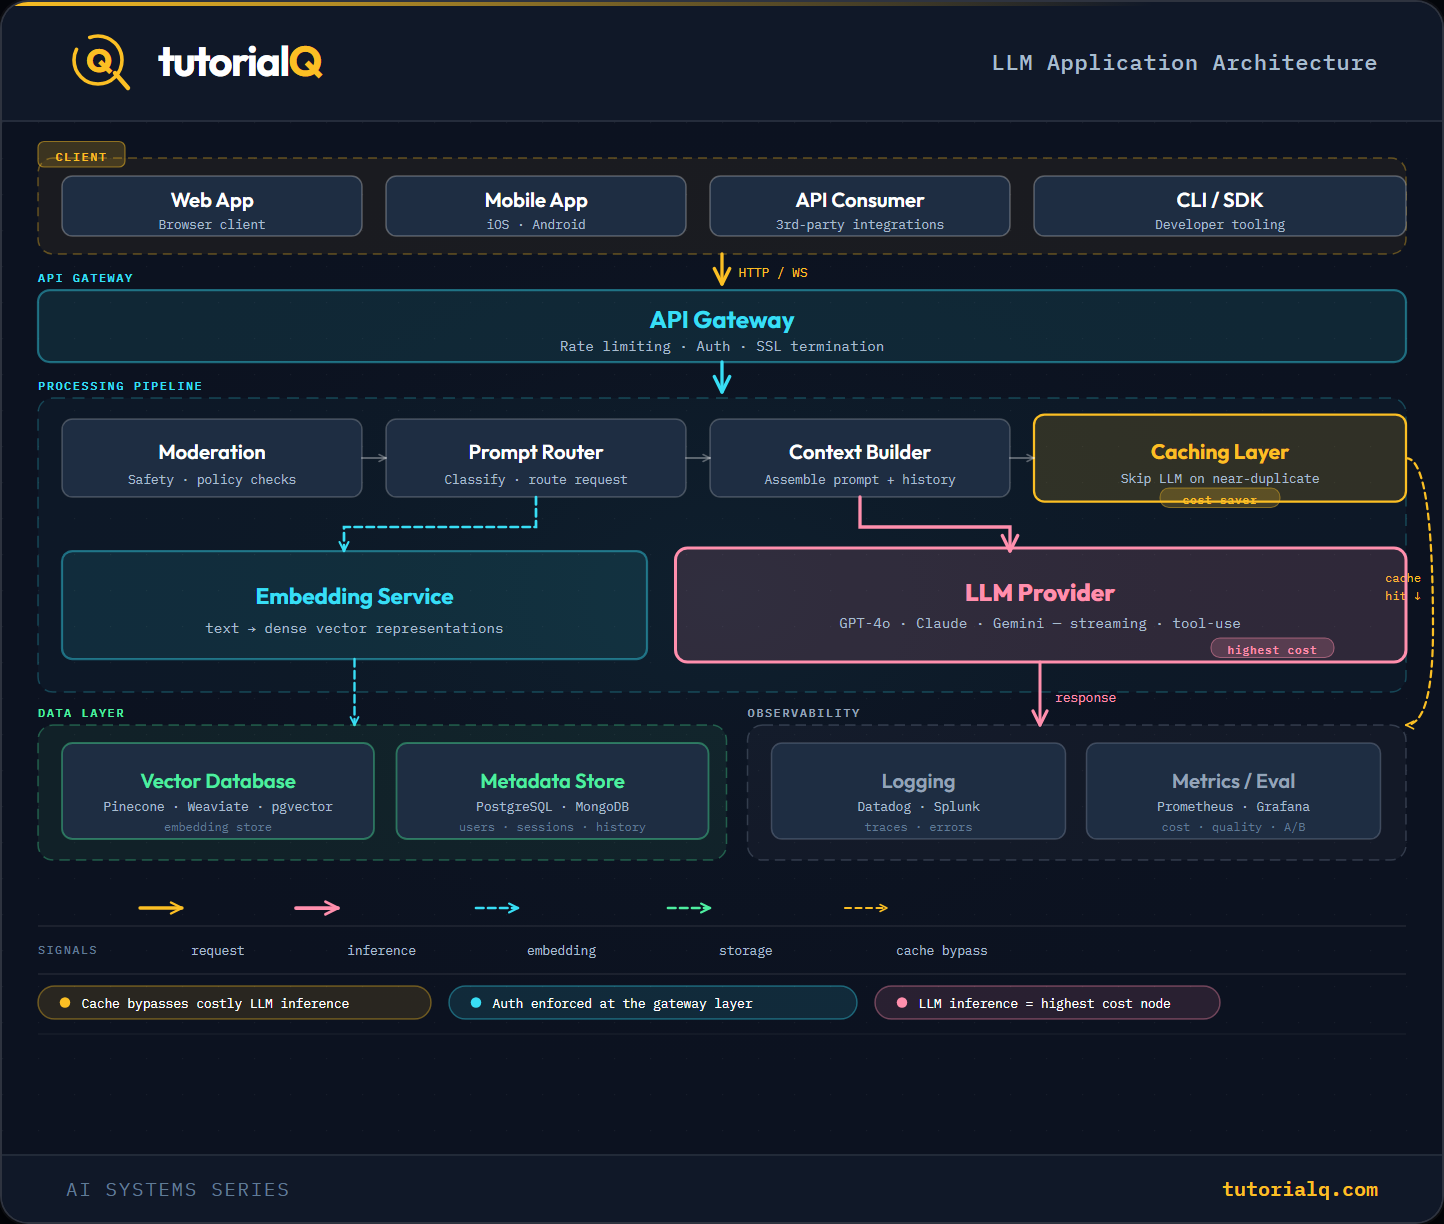The height and width of the screenshot is (1224, 1444).
Task: Select the Moderation pipeline card
Action: click(x=212, y=458)
